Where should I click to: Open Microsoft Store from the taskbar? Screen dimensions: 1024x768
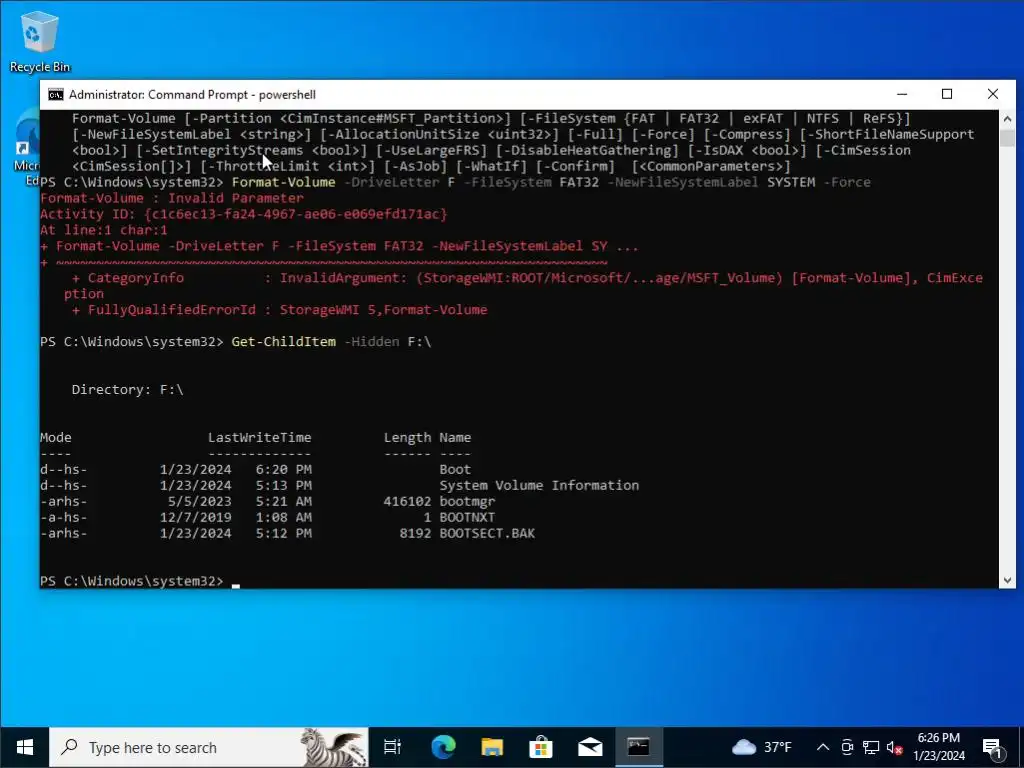point(541,747)
